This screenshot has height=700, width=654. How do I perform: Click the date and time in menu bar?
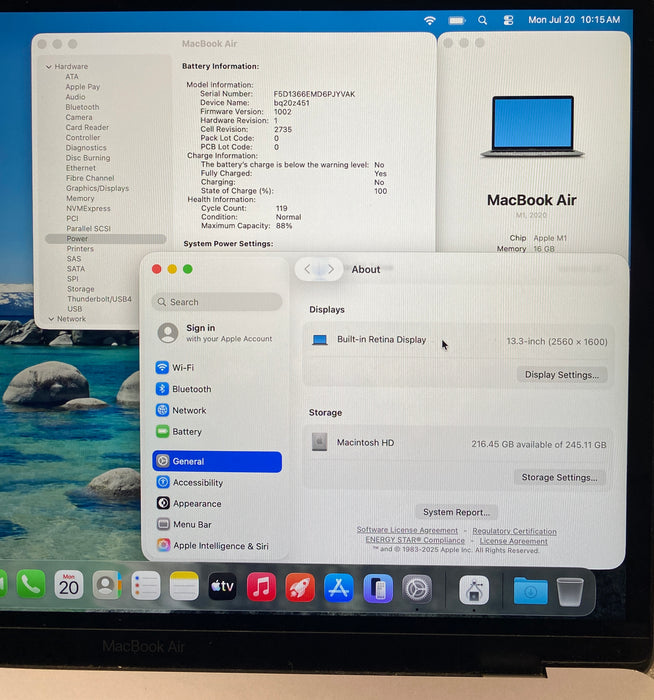point(574,20)
